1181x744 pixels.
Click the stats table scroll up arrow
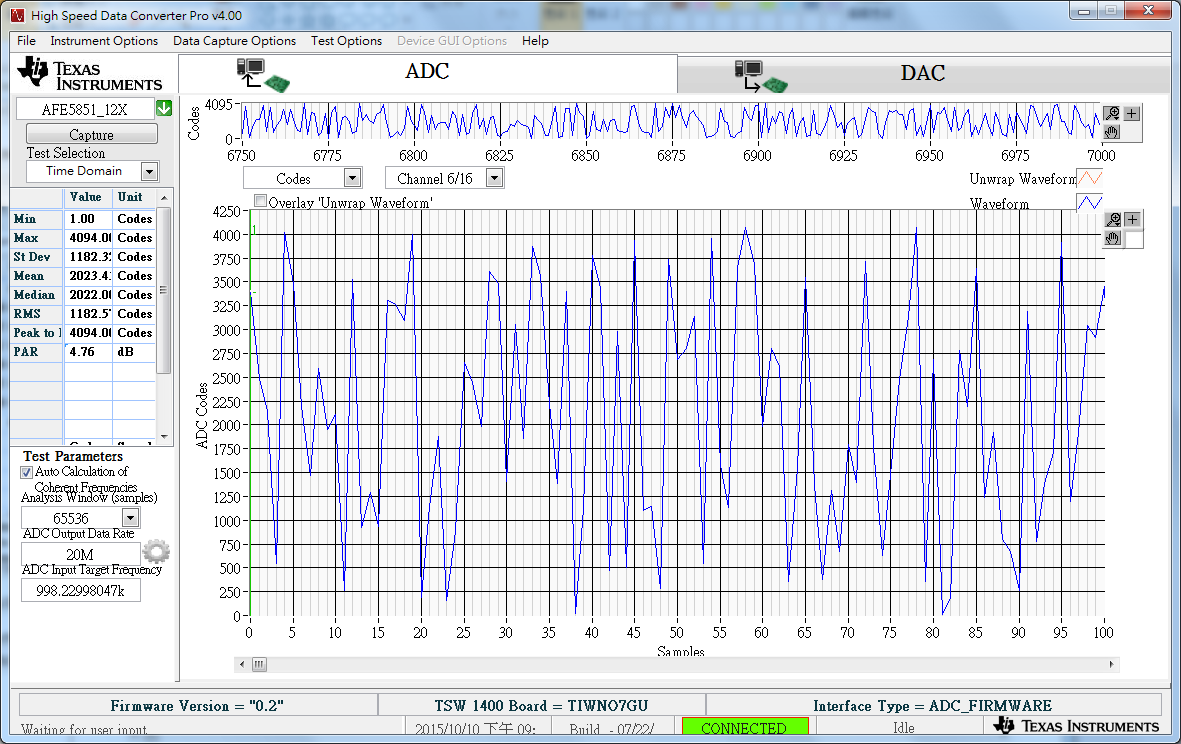pyautogui.click(x=164, y=197)
